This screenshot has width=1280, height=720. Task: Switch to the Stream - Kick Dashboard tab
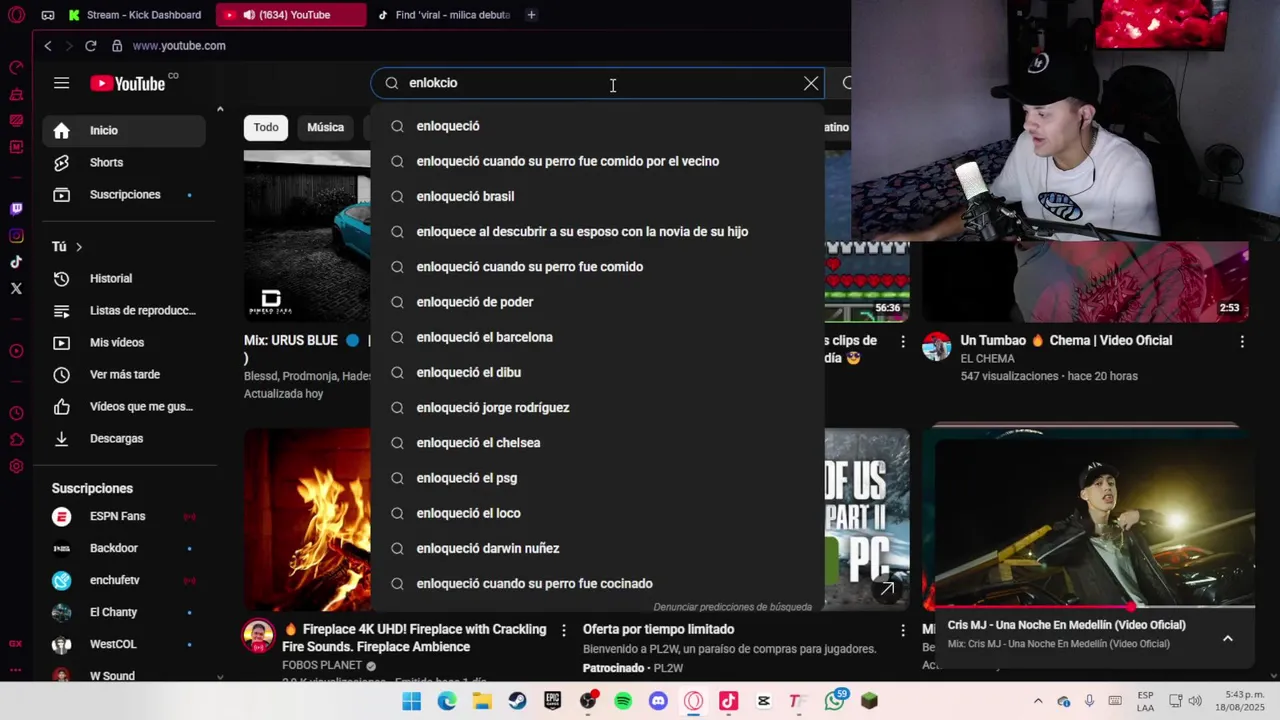(136, 15)
